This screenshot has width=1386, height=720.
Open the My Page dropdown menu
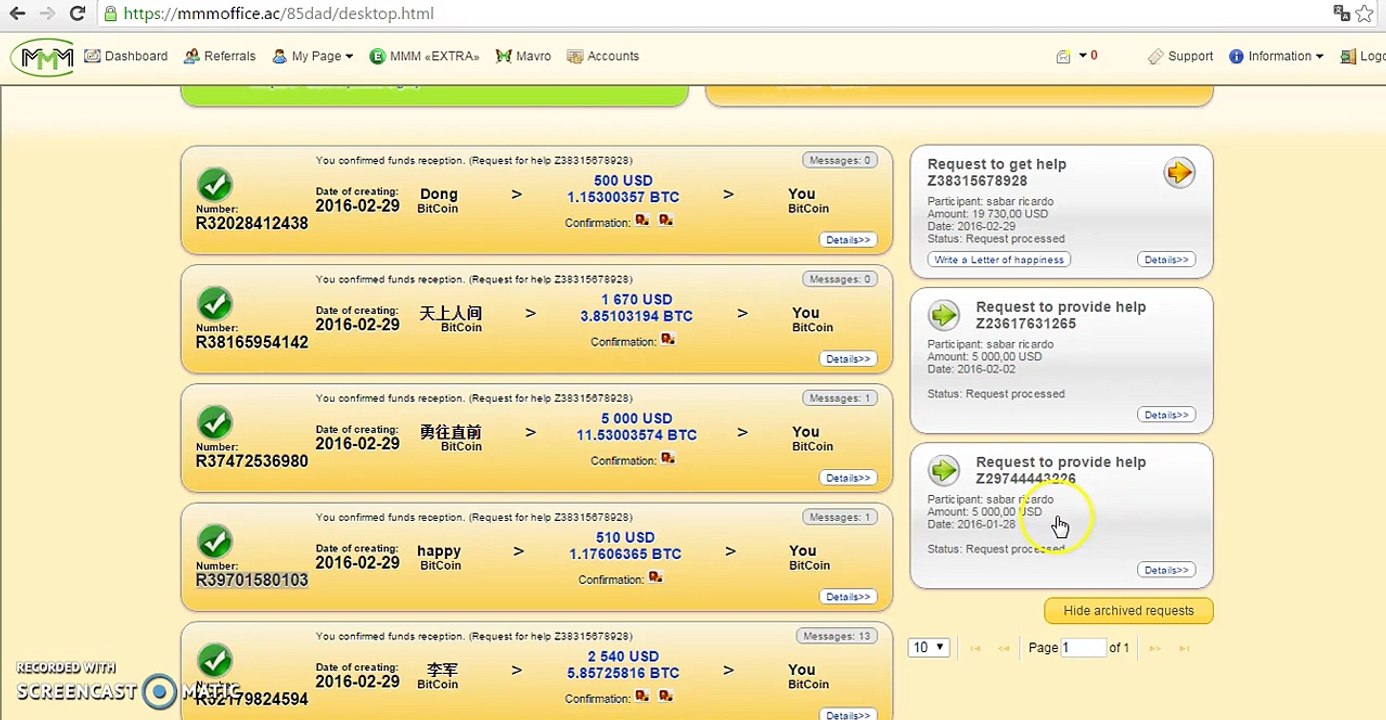click(313, 56)
